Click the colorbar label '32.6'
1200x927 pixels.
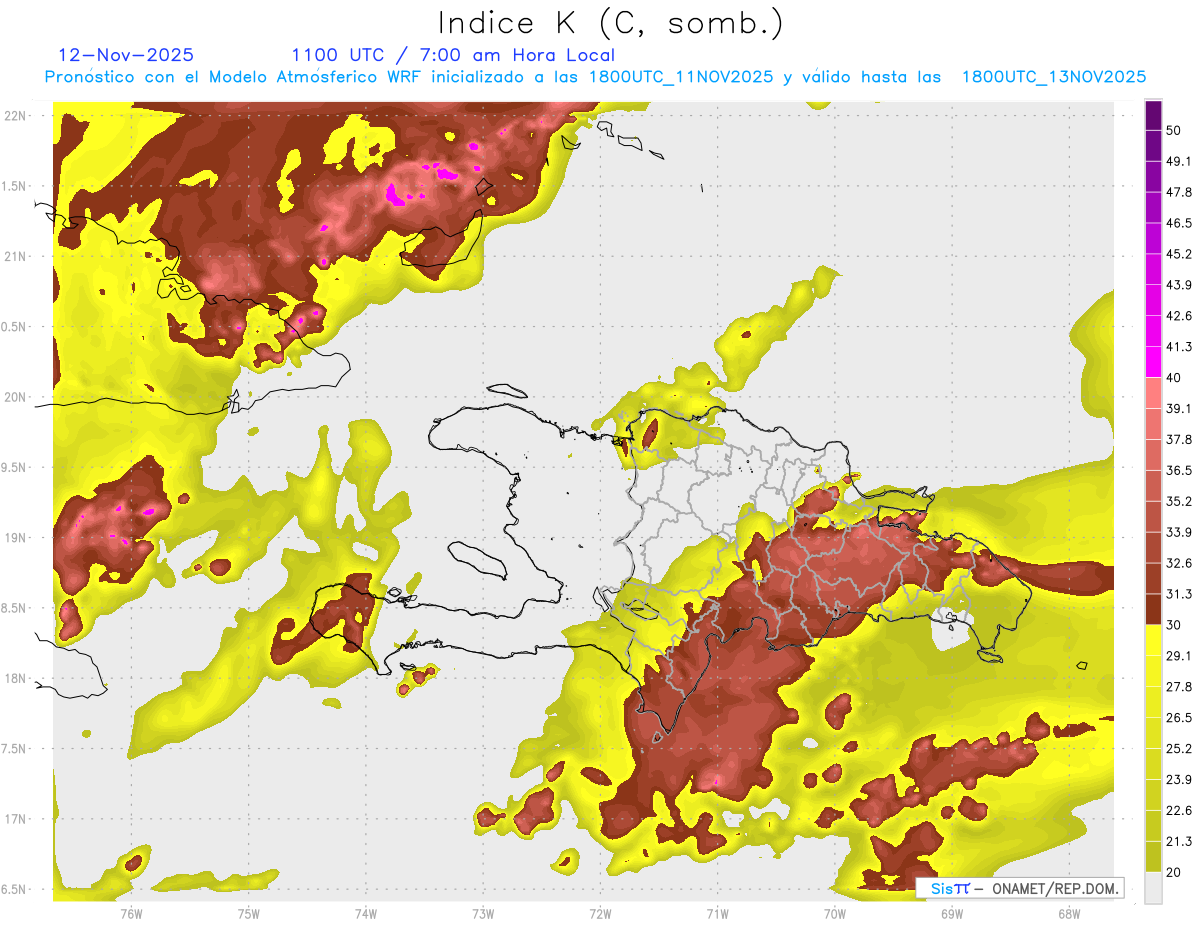pos(1179,563)
